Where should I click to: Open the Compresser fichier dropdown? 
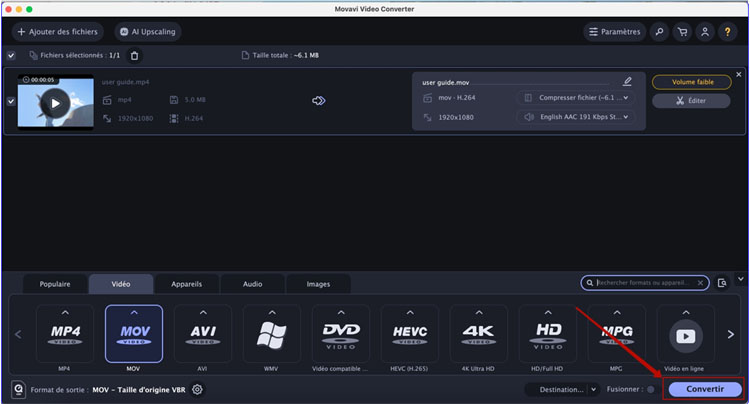pyautogui.click(x=575, y=98)
